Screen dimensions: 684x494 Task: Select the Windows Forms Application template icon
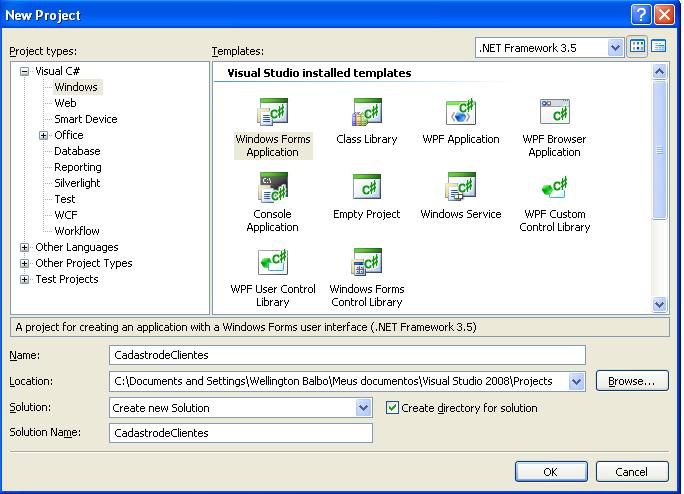pyautogui.click(x=273, y=112)
